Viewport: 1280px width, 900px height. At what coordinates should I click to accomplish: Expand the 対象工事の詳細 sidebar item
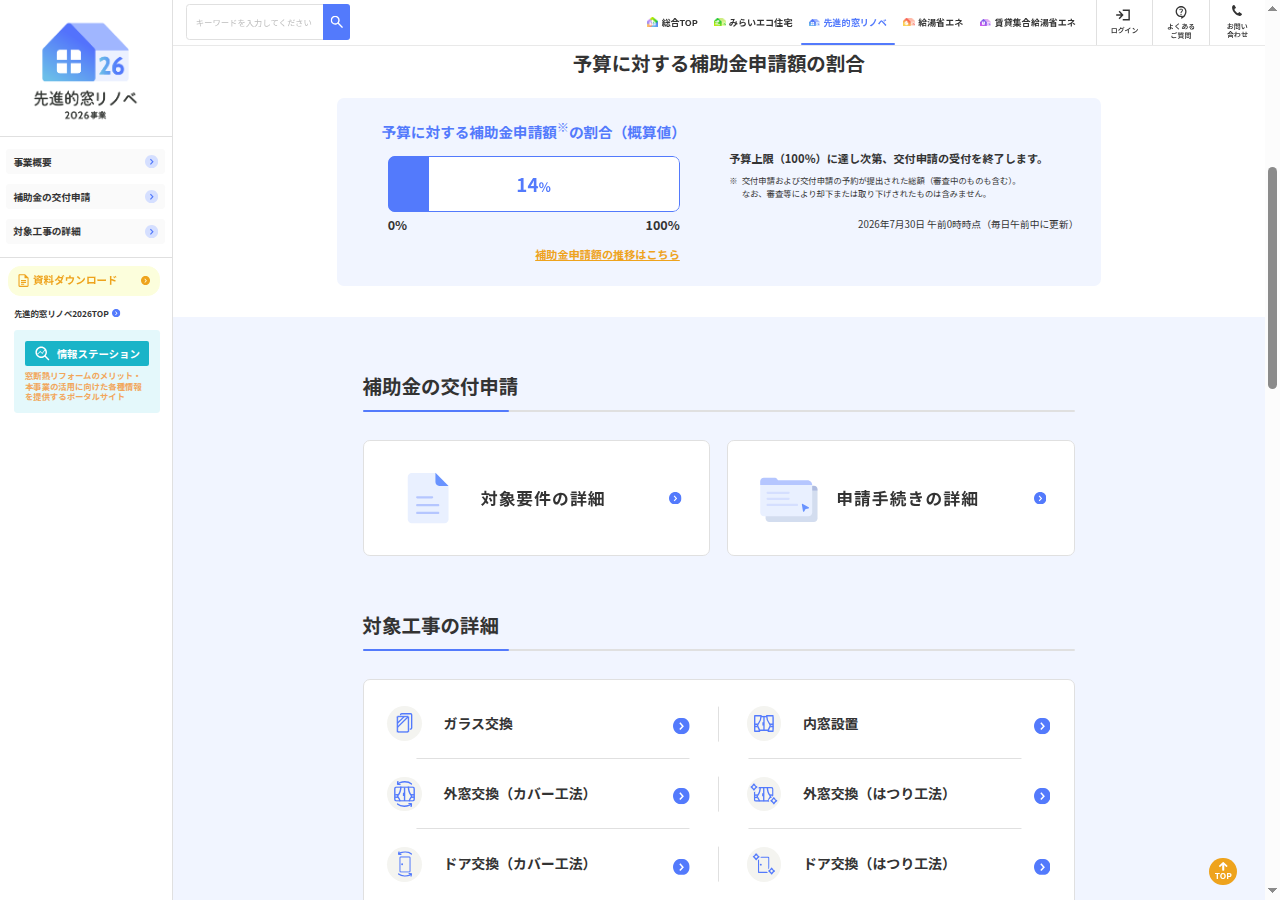coord(85,232)
